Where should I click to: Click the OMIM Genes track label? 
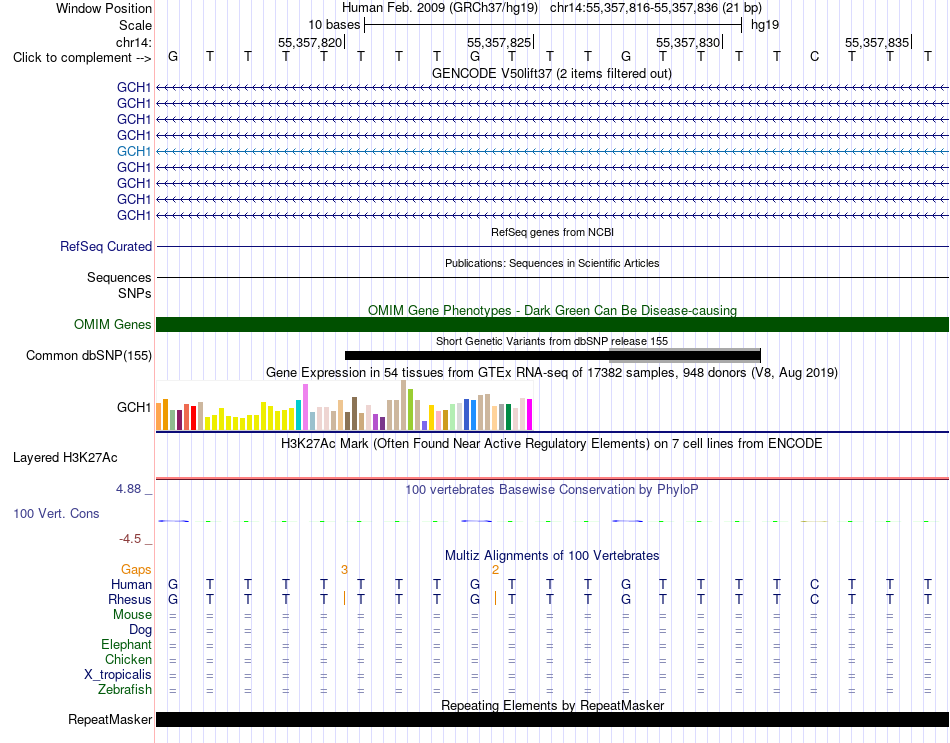(x=113, y=324)
